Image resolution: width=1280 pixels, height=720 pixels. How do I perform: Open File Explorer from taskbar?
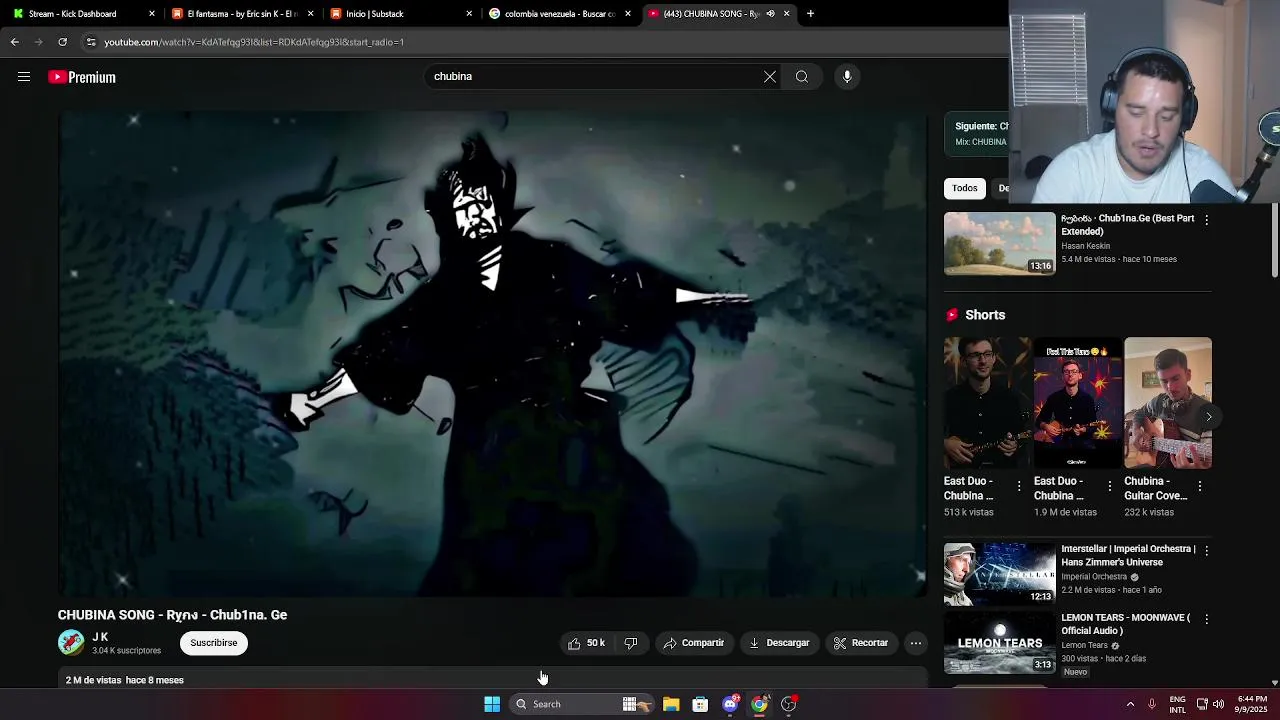coord(671,704)
